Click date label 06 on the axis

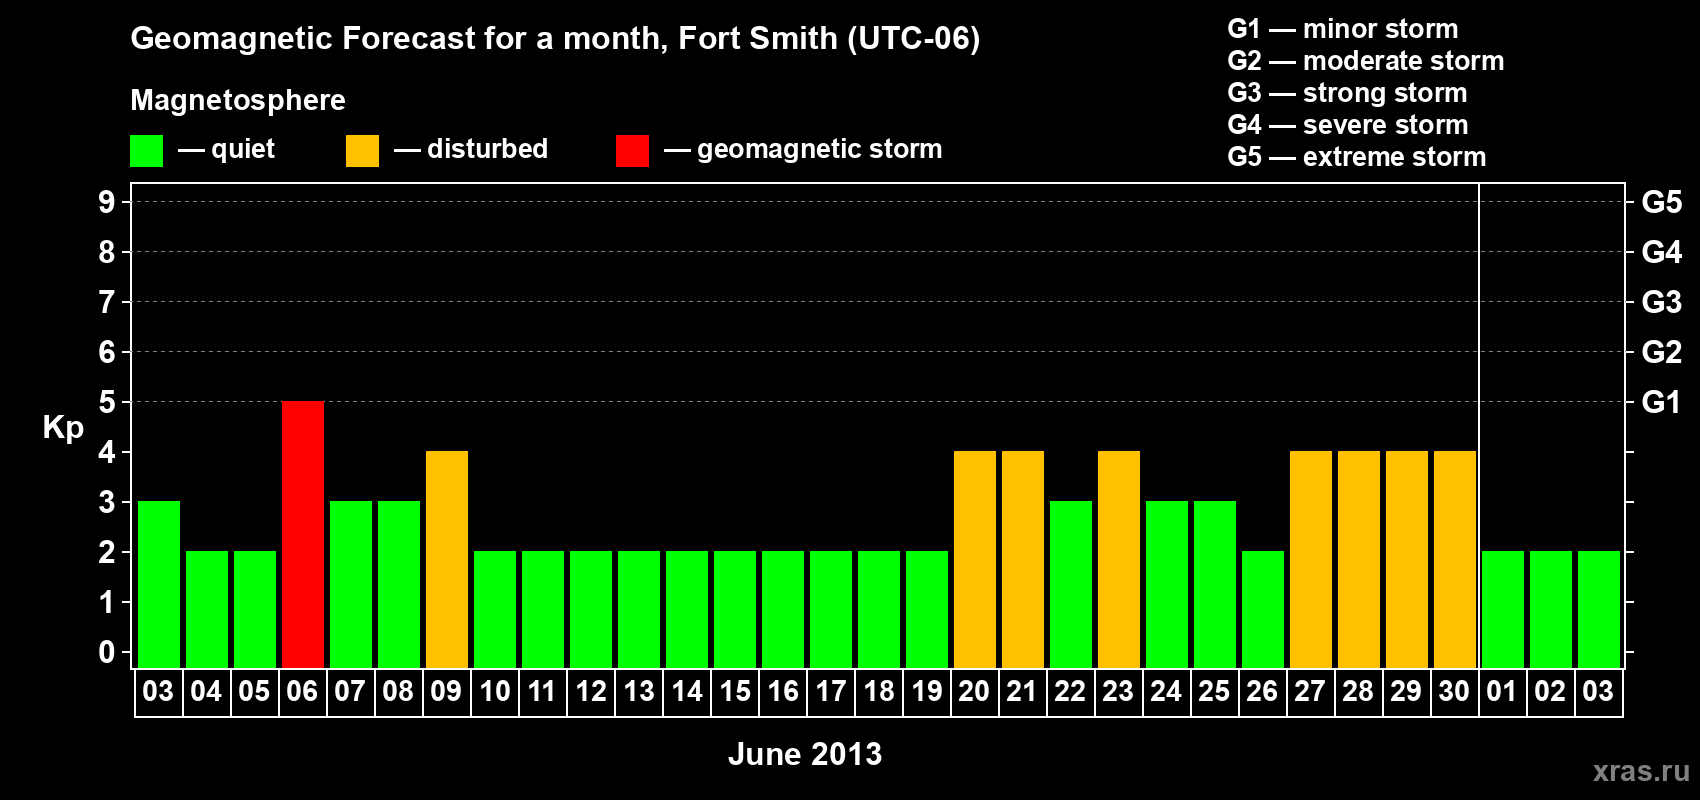coord(302,692)
